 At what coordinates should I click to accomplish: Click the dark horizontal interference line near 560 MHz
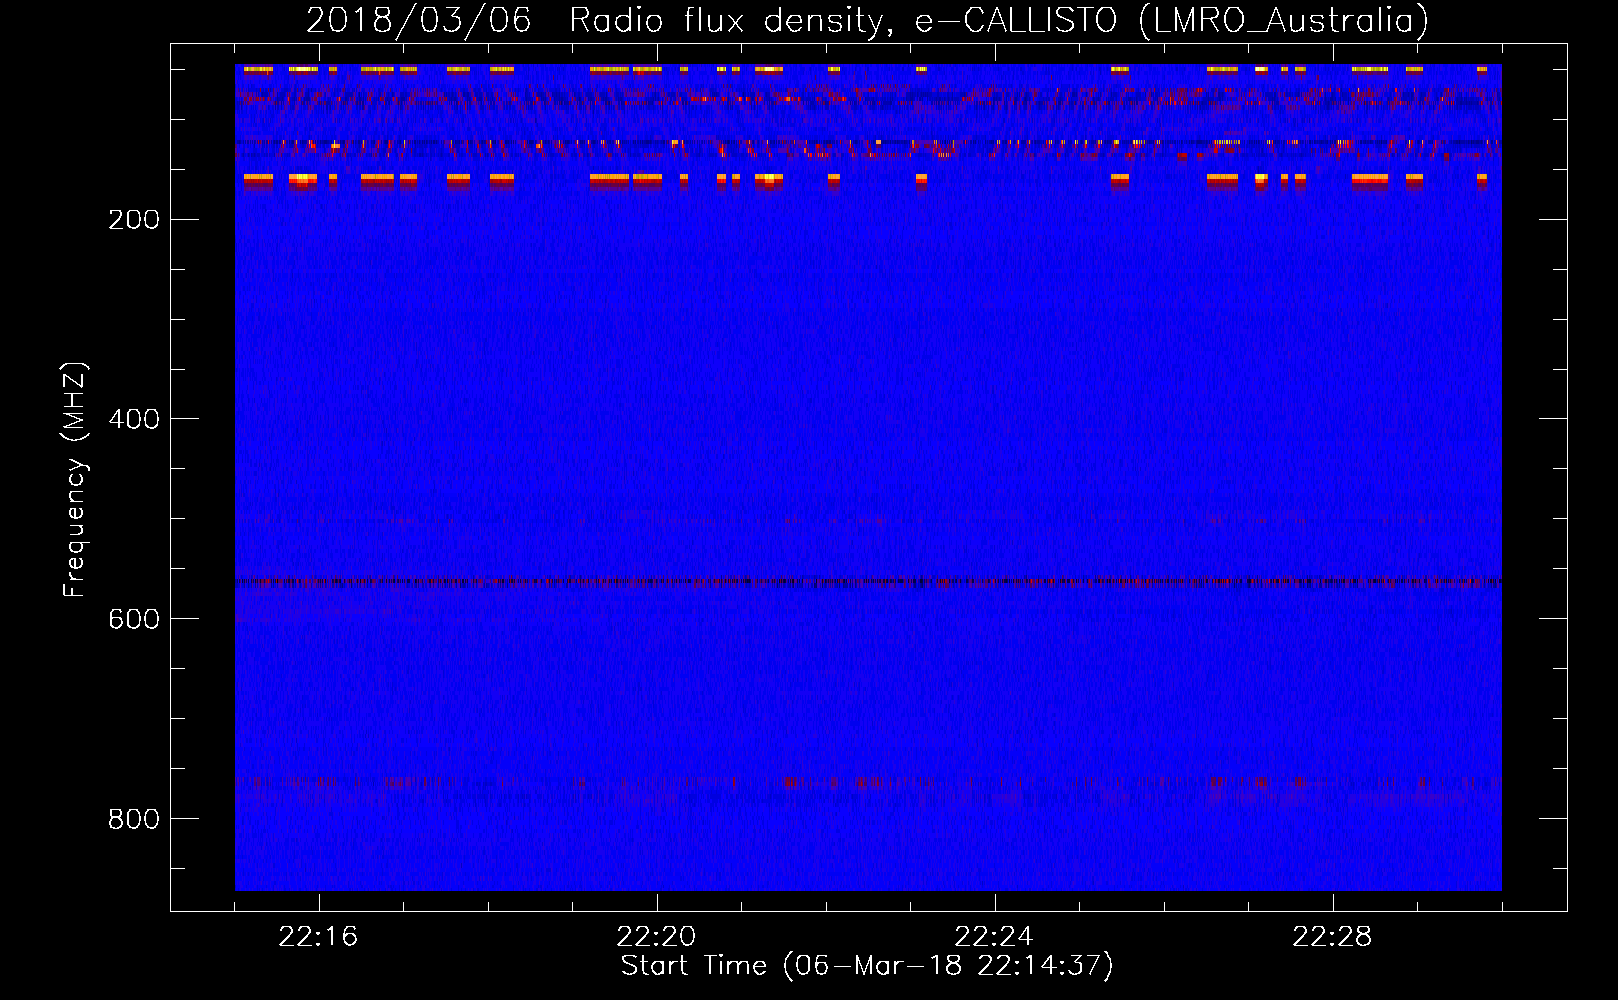(868, 581)
